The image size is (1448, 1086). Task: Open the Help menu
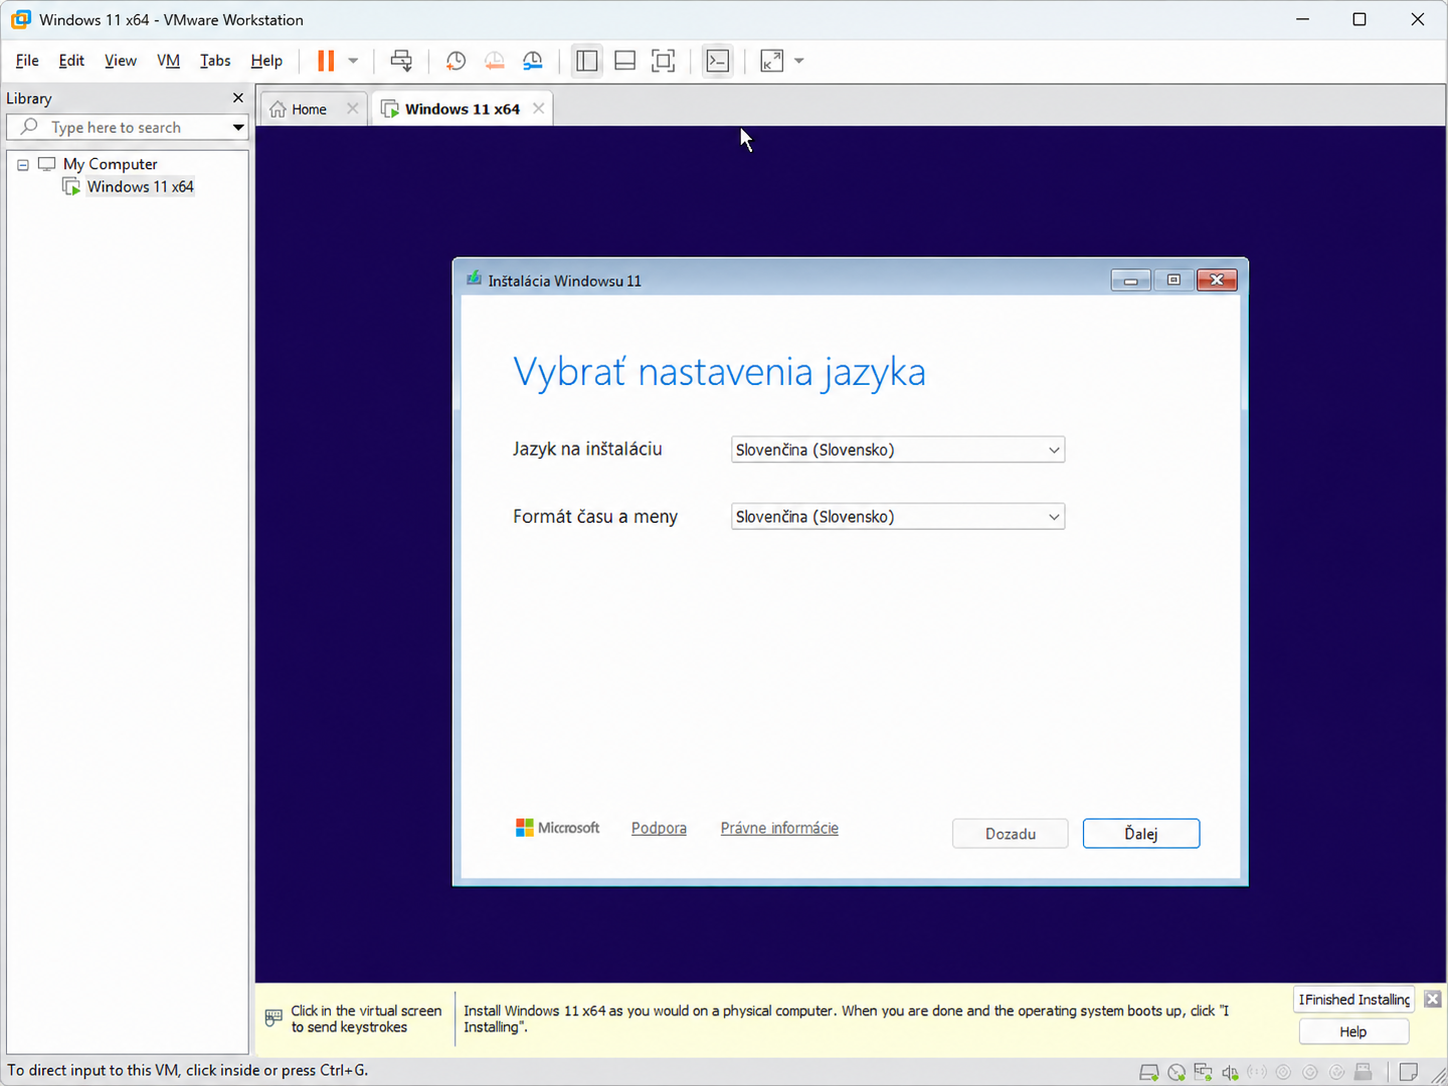pyautogui.click(x=266, y=61)
